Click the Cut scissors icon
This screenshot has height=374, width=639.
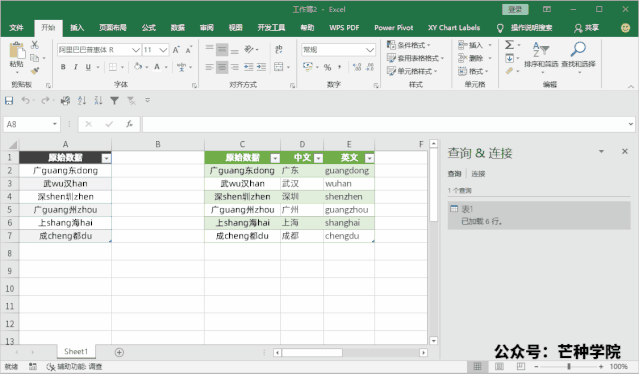click(x=35, y=45)
